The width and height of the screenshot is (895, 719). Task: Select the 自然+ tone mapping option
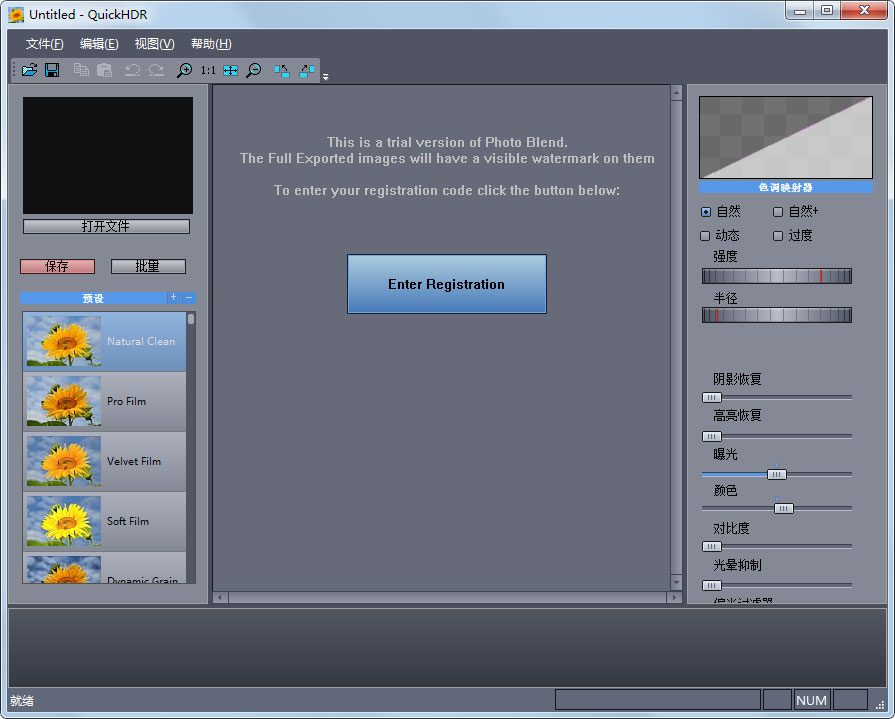point(795,212)
